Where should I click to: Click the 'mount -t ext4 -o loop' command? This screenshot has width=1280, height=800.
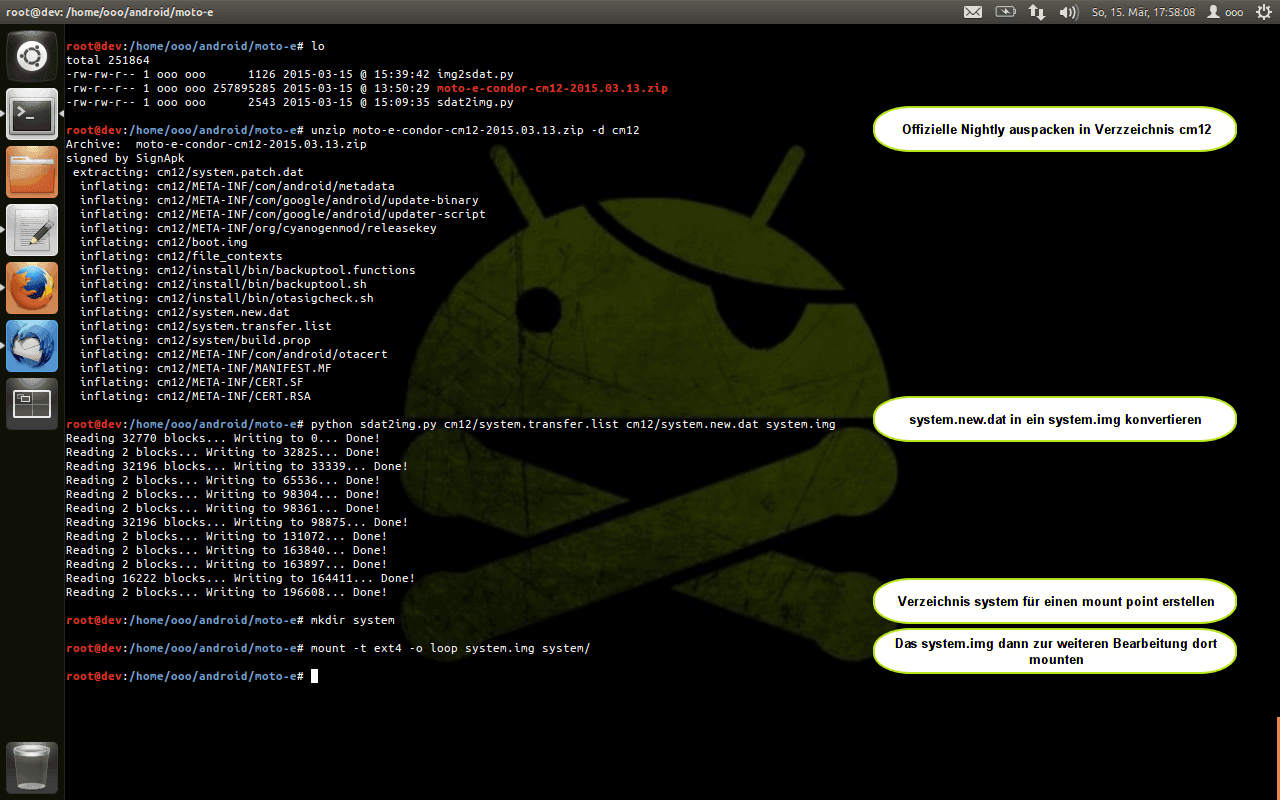[x=451, y=648]
